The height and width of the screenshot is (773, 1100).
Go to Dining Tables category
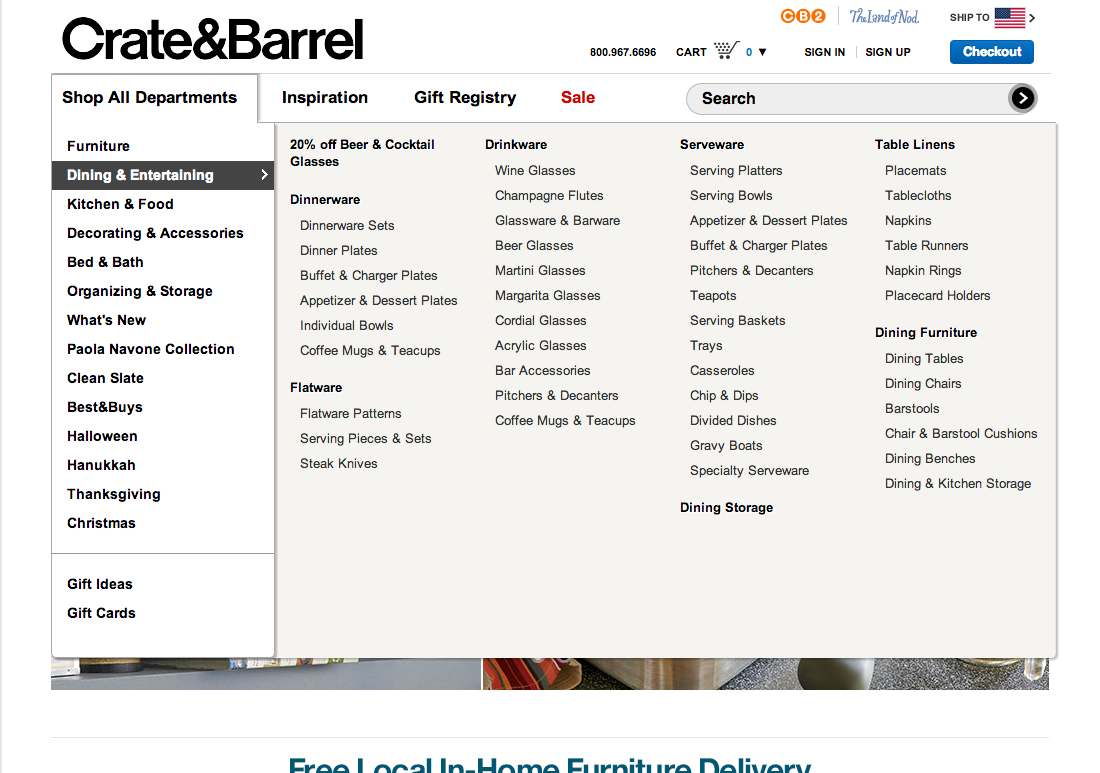pos(924,359)
